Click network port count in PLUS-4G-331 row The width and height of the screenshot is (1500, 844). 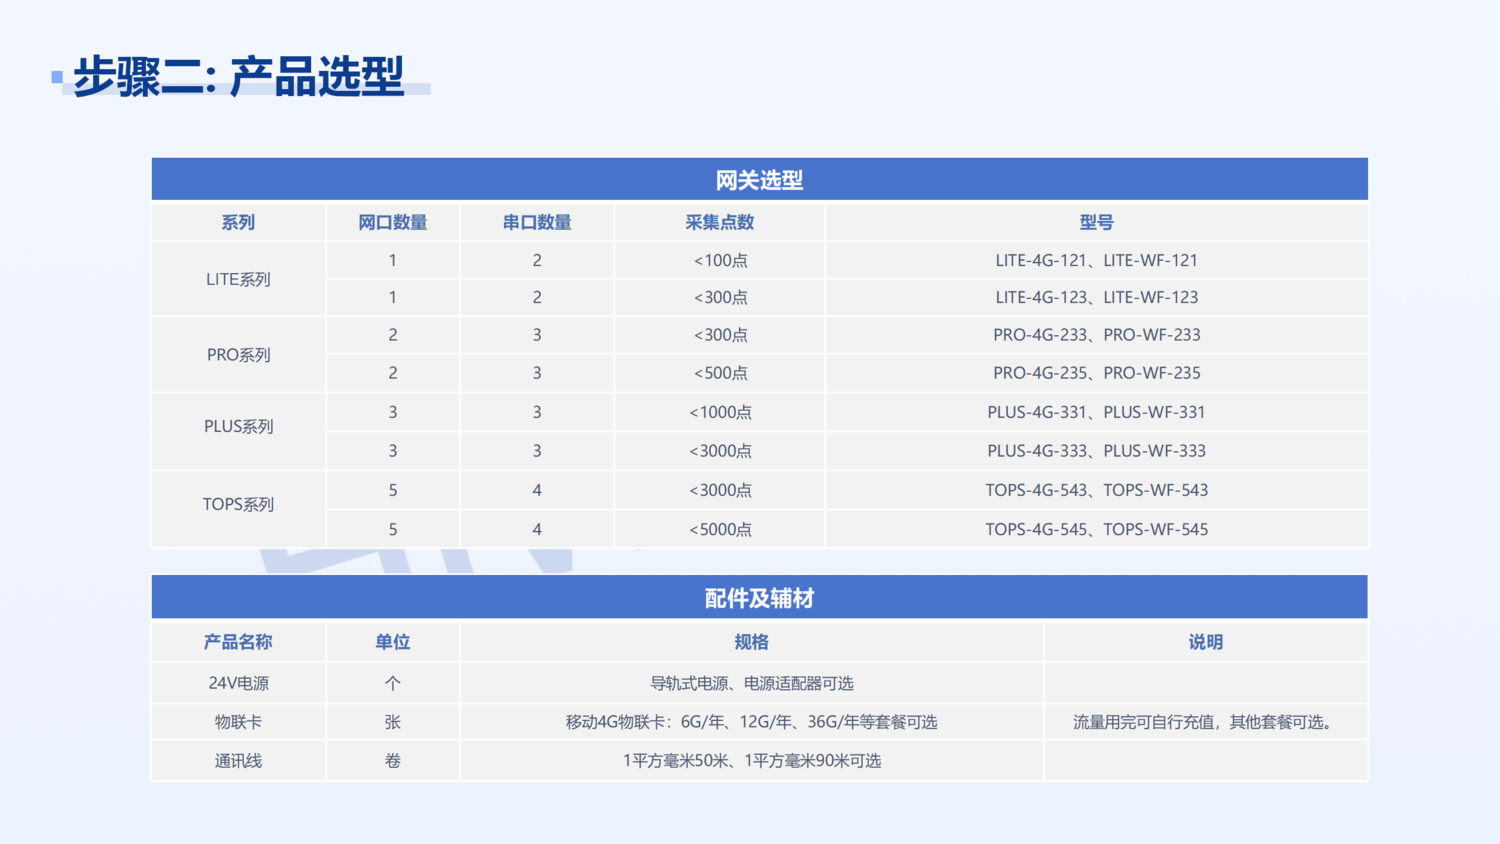pos(393,412)
